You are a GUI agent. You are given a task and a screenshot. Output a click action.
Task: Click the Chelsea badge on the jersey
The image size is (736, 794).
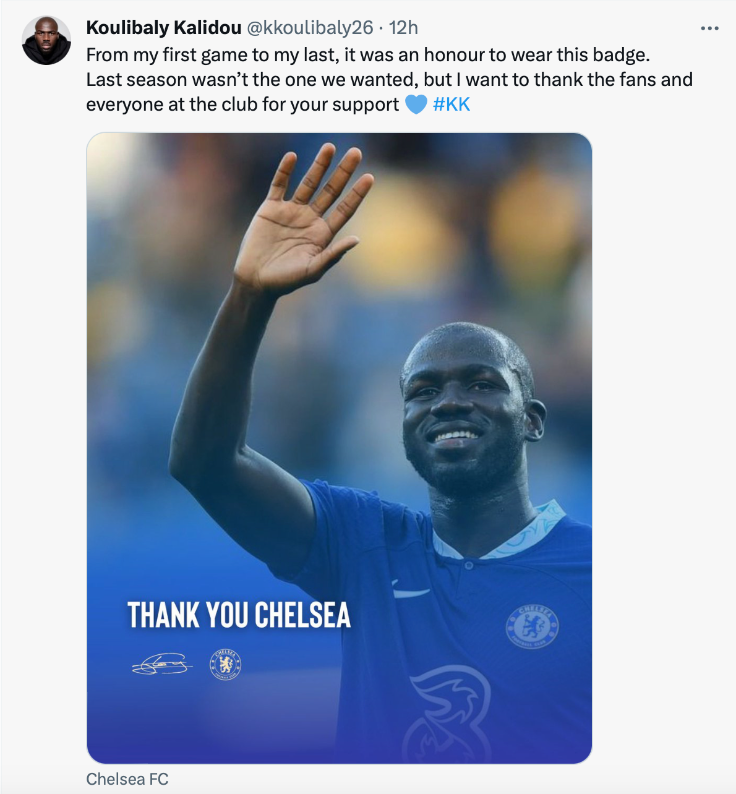[532, 625]
